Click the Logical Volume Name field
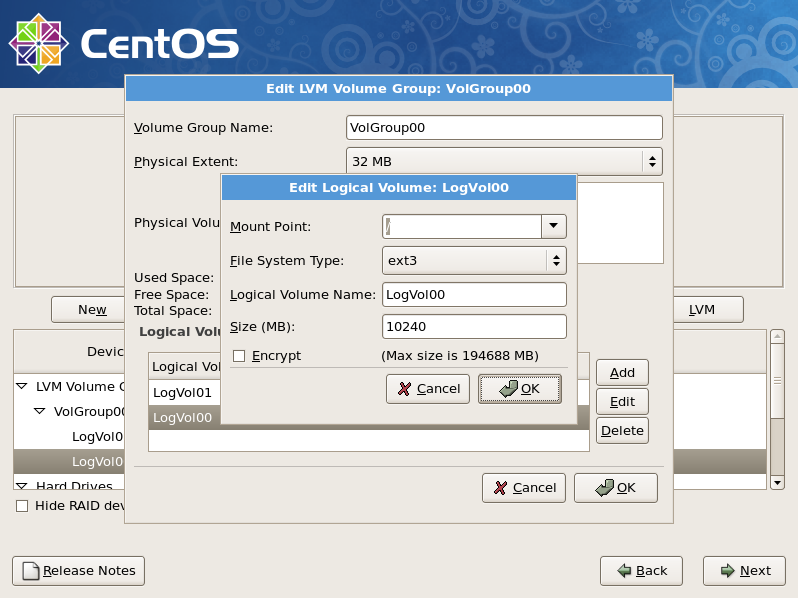798x598 pixels. coord(474,295)
